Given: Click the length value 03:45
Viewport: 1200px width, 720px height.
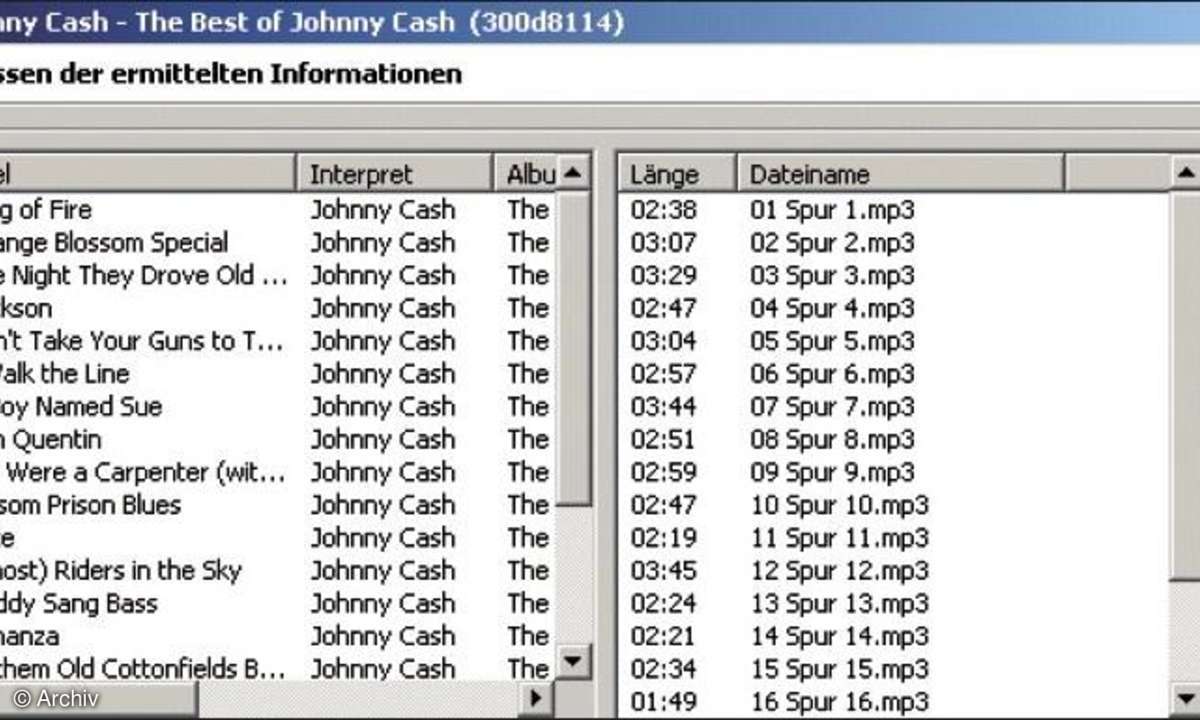Looking at the screenshot, I should 664,571.
